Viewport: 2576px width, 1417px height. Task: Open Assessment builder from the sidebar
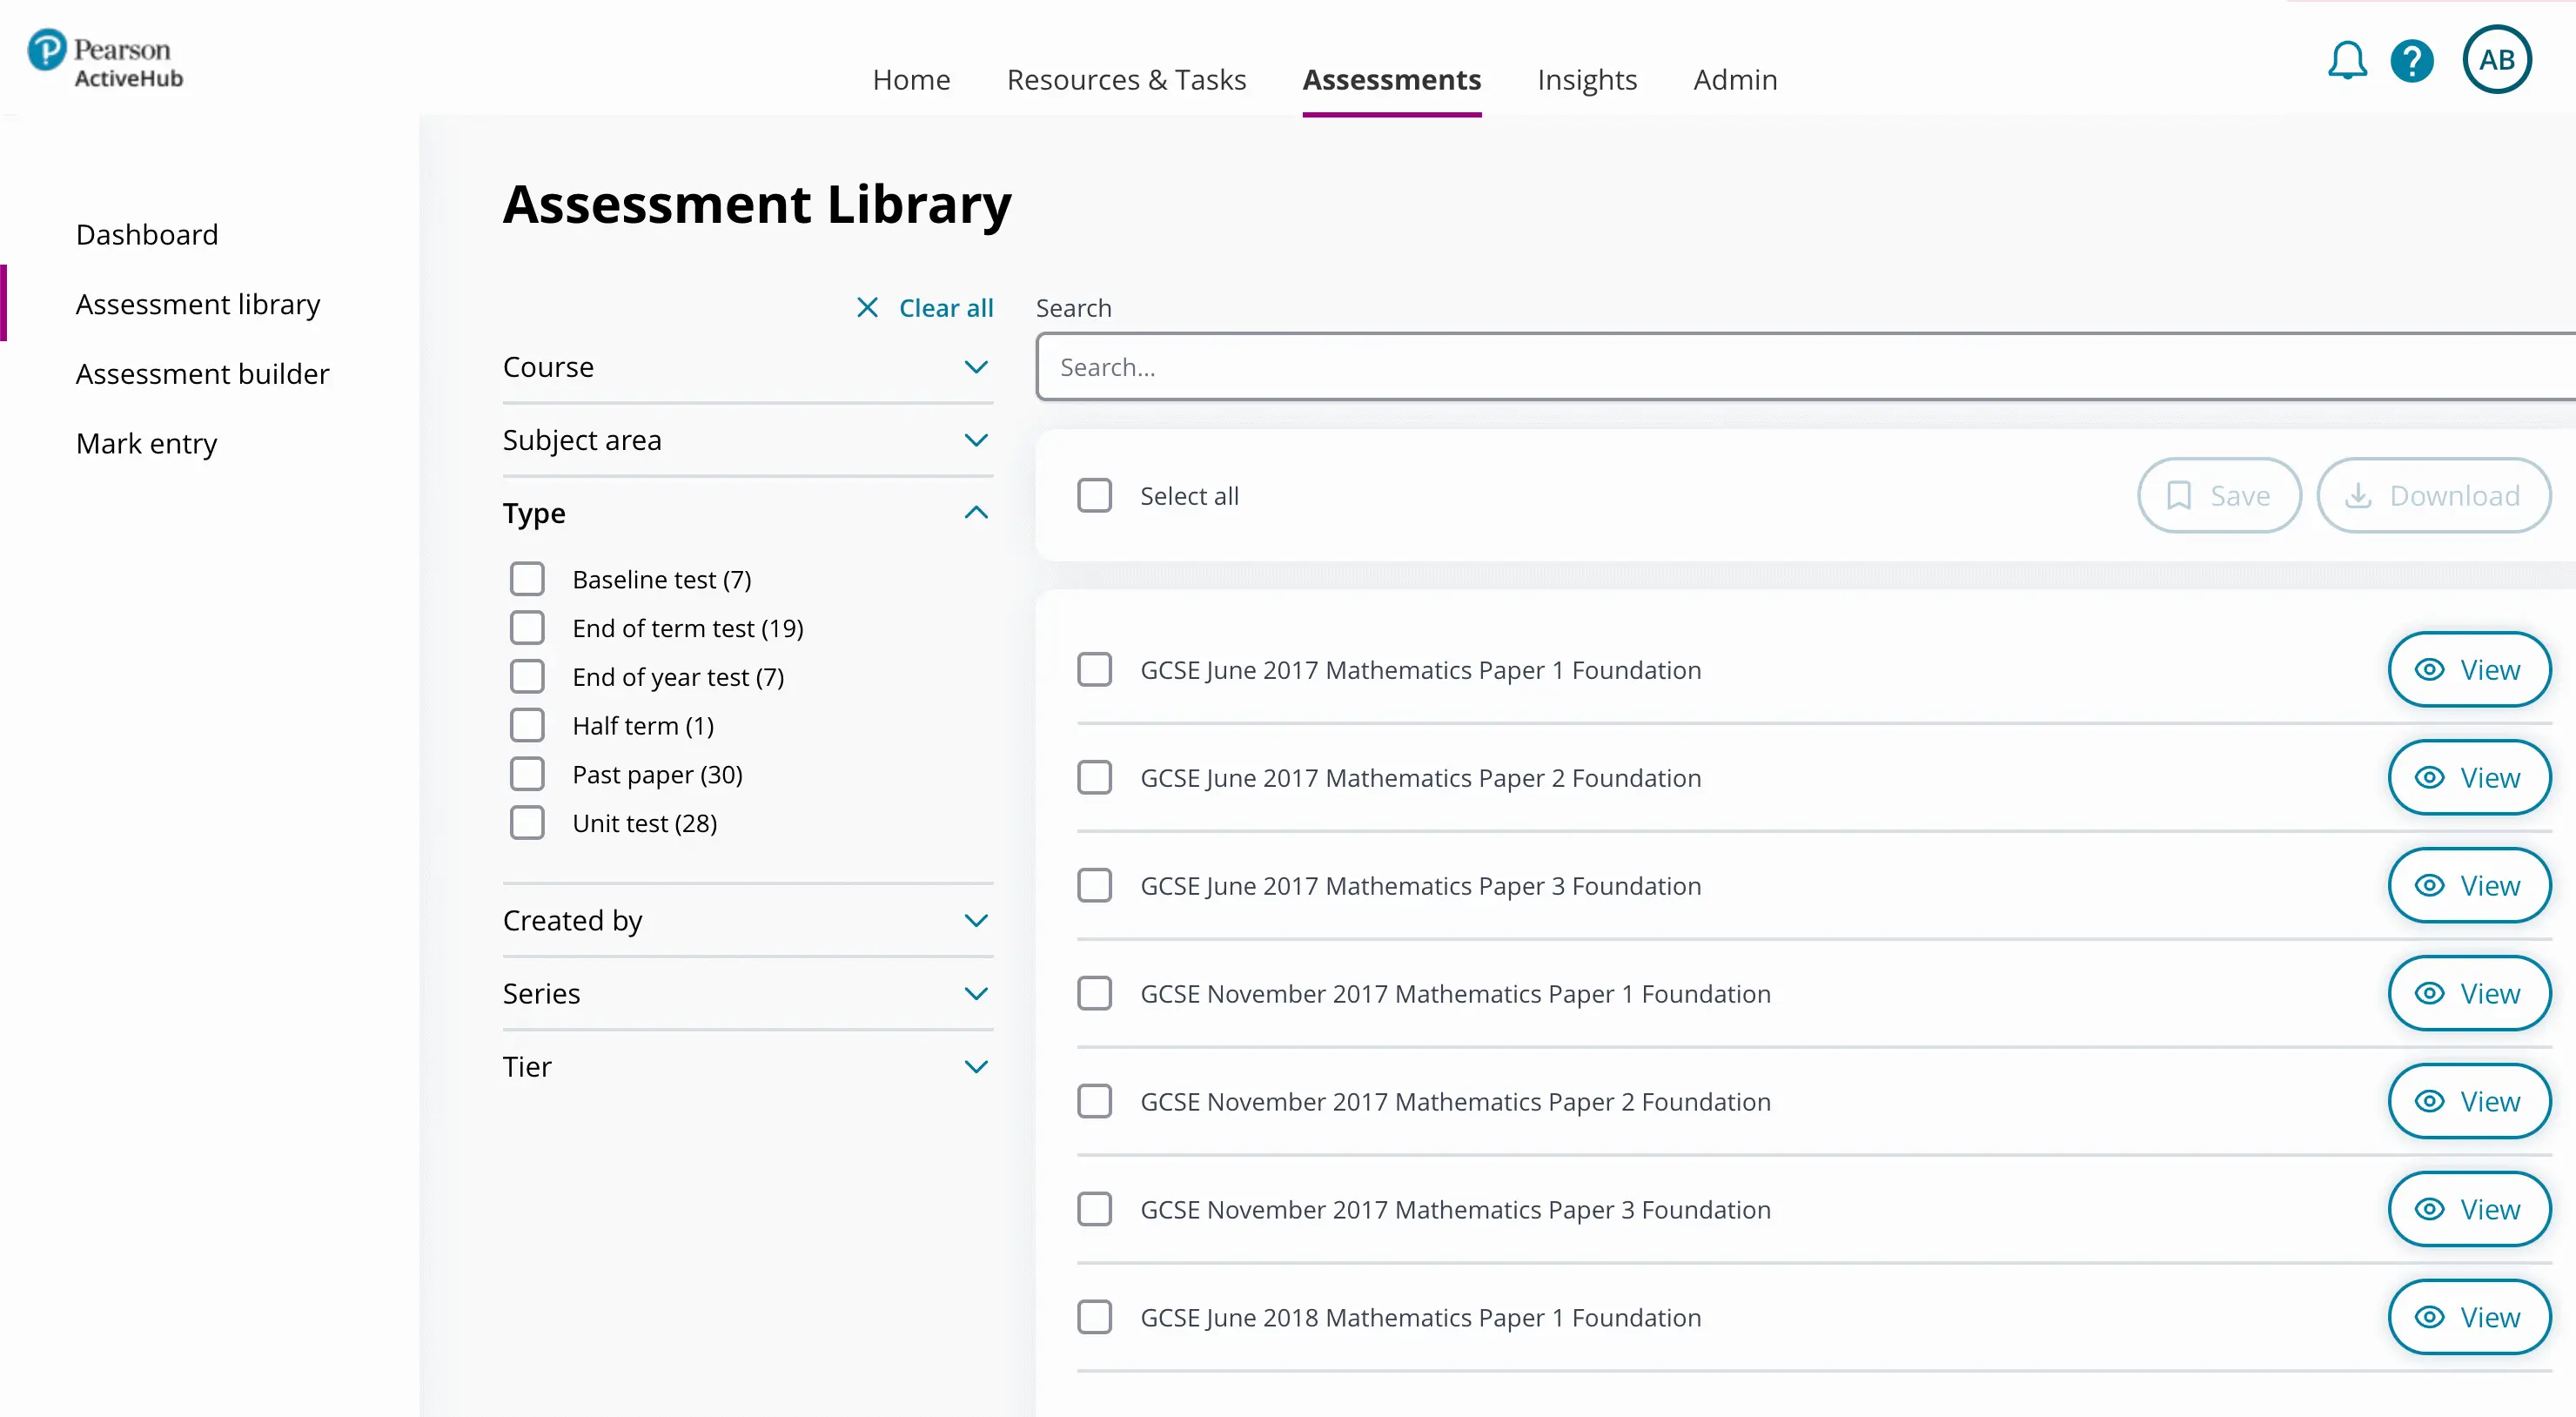202,373
